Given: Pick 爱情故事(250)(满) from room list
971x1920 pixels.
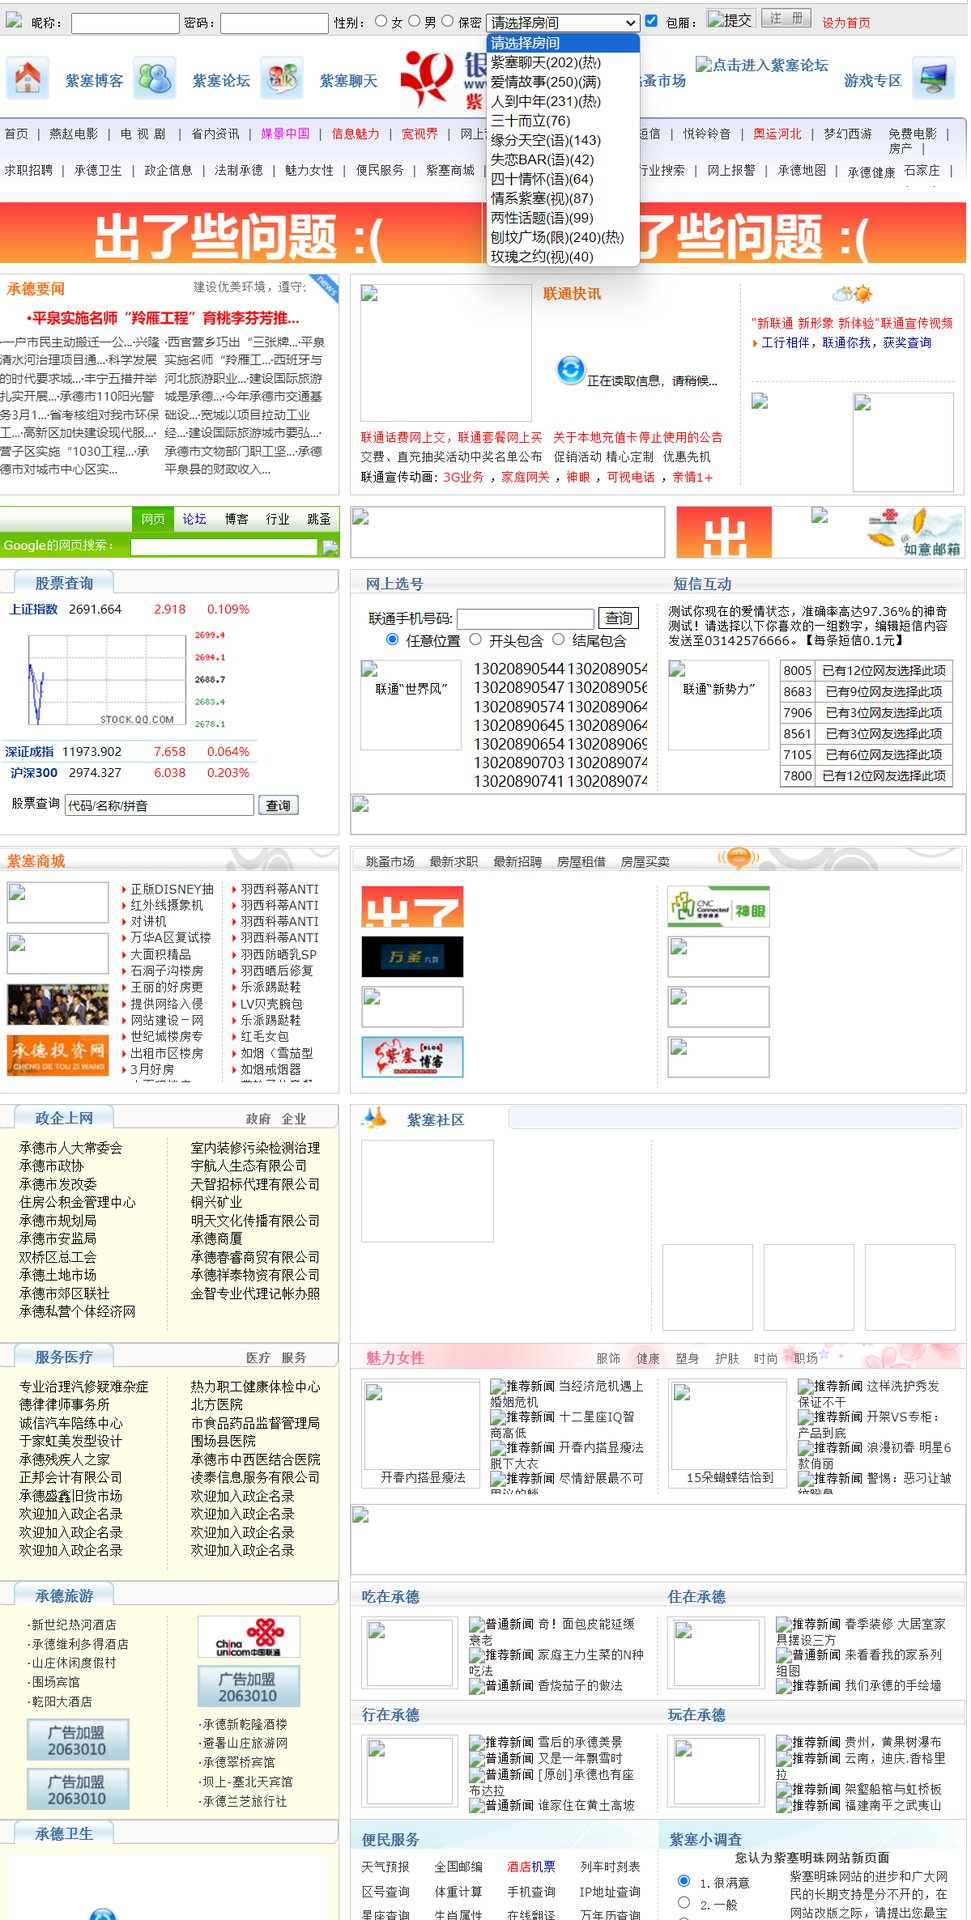Looking at the screenshot, I should (563, 82).
